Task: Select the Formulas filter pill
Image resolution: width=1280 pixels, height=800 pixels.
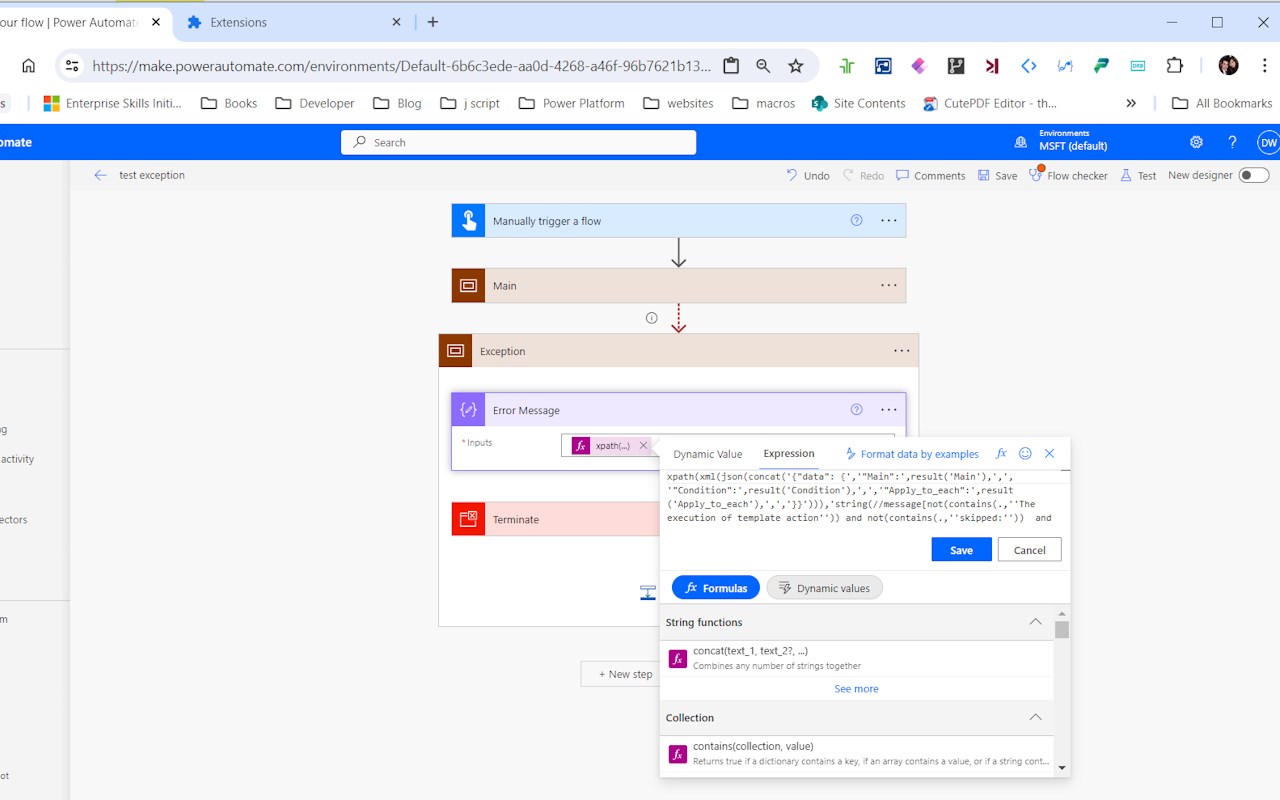Action: 716,588
